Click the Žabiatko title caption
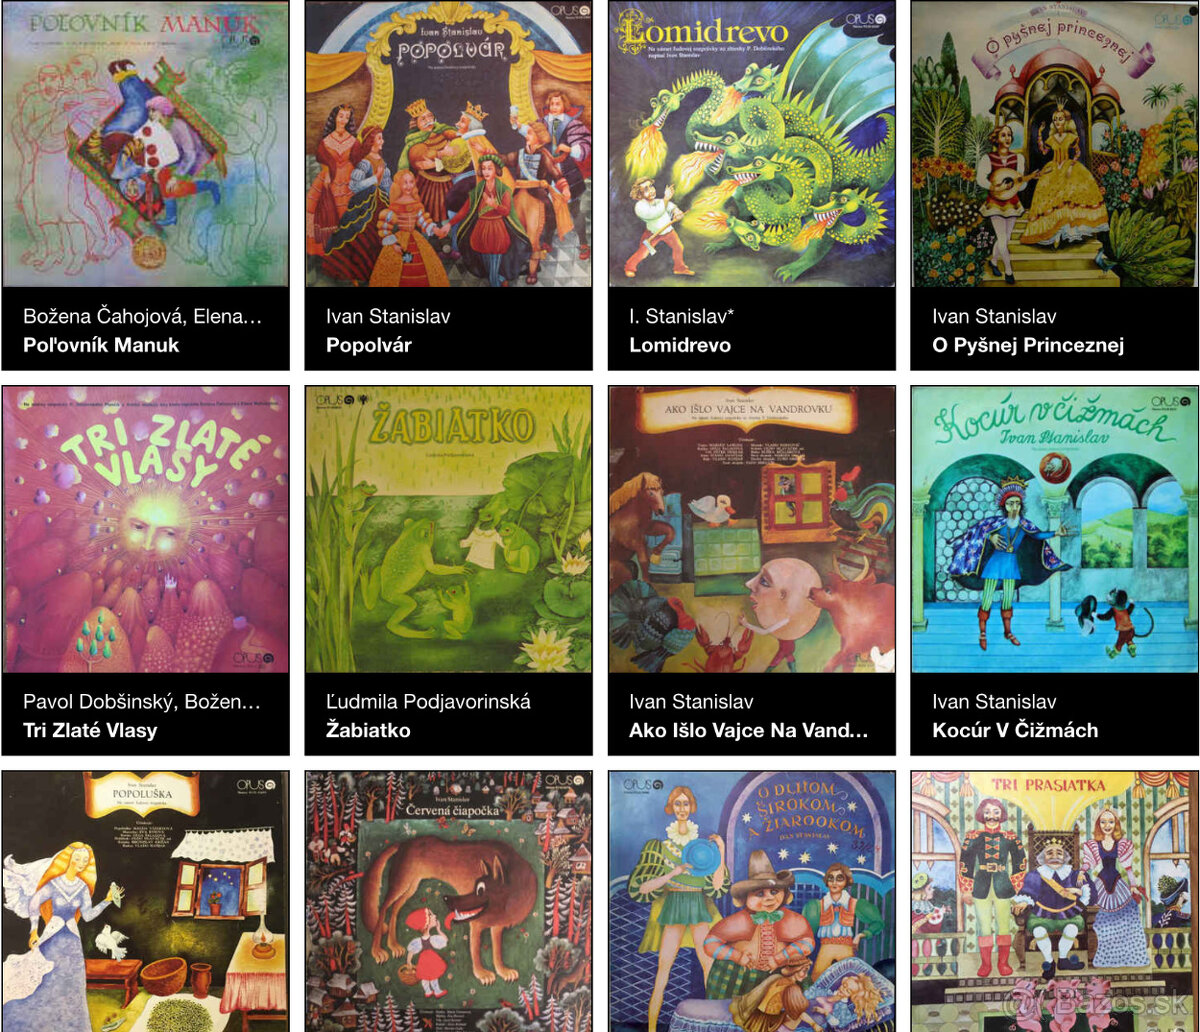Image resolution: width=1200 pixels, height=1032 pixels. [x=368, y=730]
